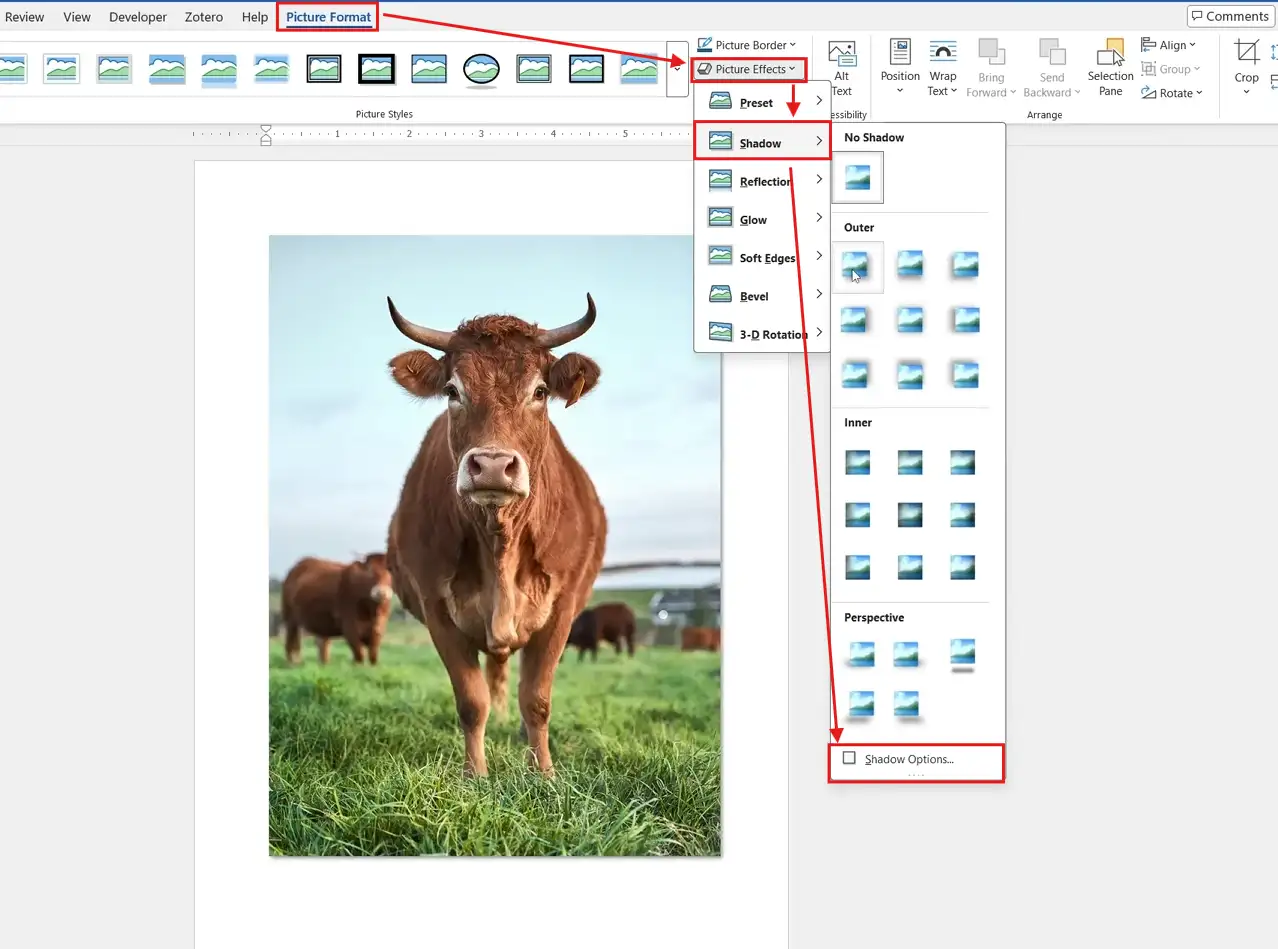1278x949 pixels.
Task: Pick Inner shadow Inside: Top Left preset
Action: coord(857,462)
